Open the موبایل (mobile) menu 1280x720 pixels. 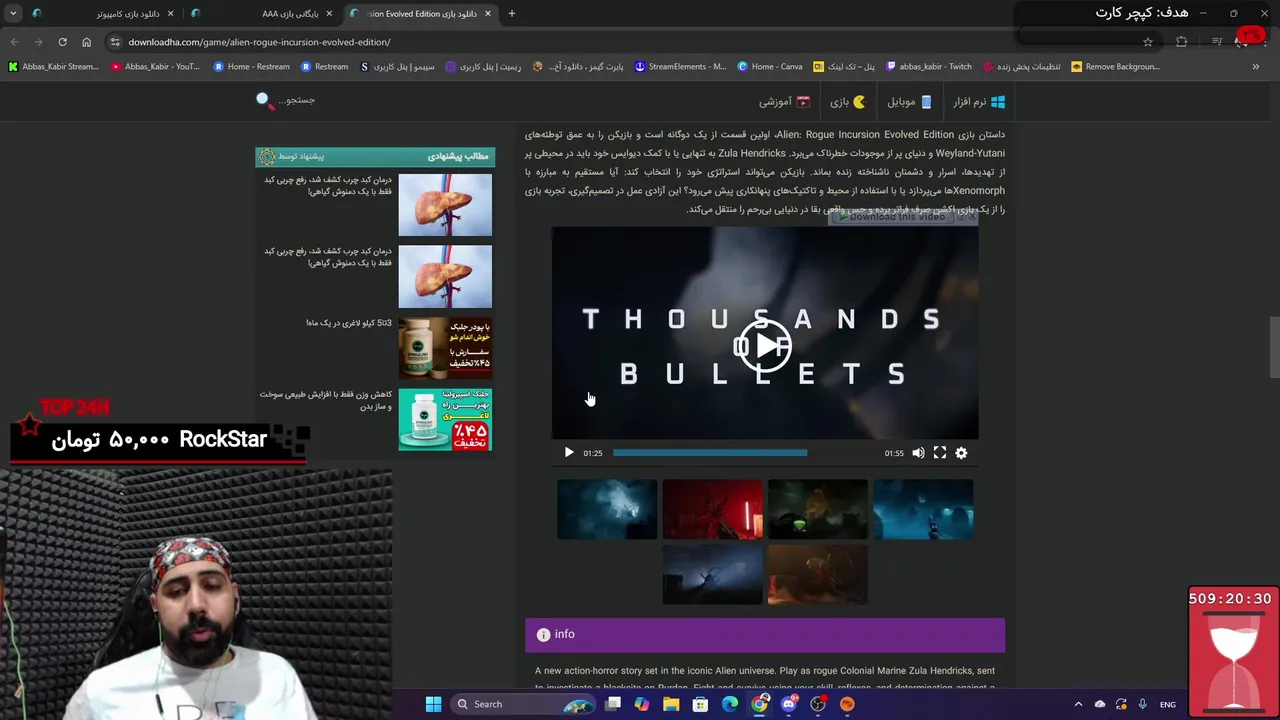(x=910, y=102)
